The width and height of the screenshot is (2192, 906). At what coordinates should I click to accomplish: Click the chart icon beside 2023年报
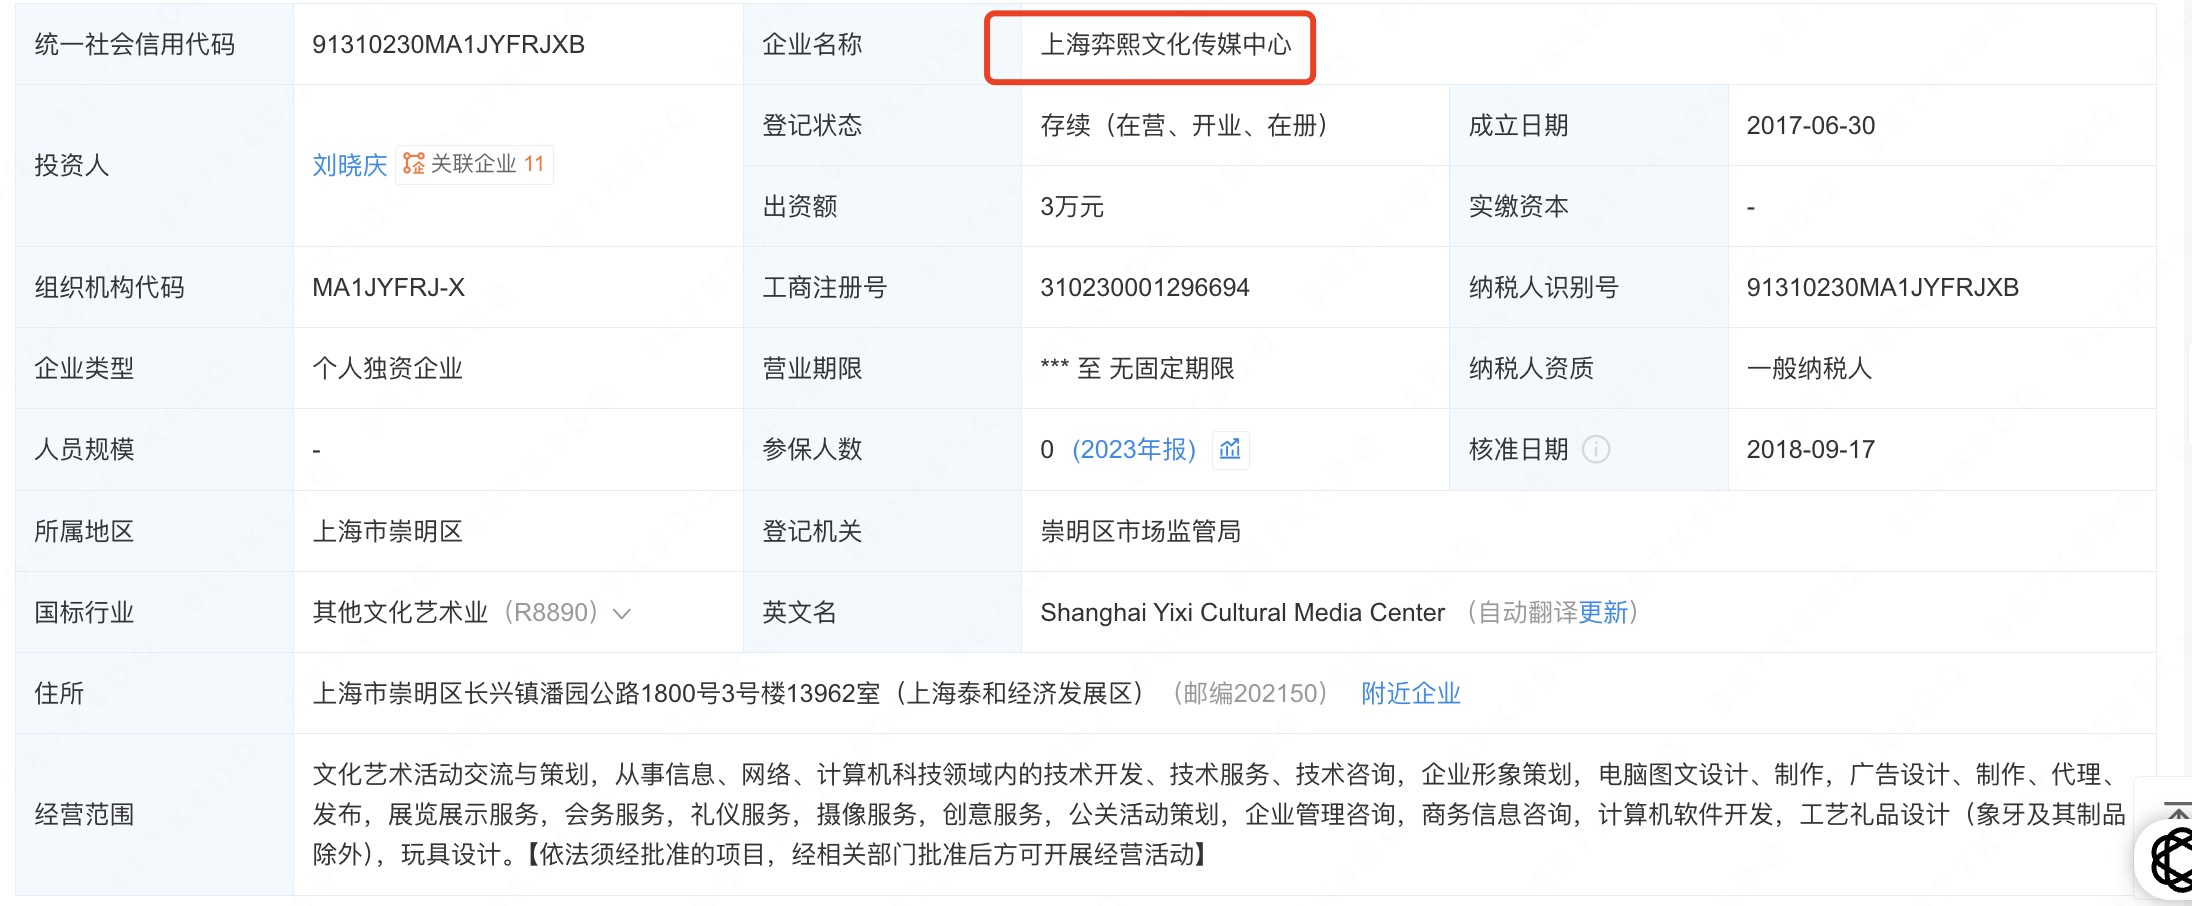coord(1230,450)
